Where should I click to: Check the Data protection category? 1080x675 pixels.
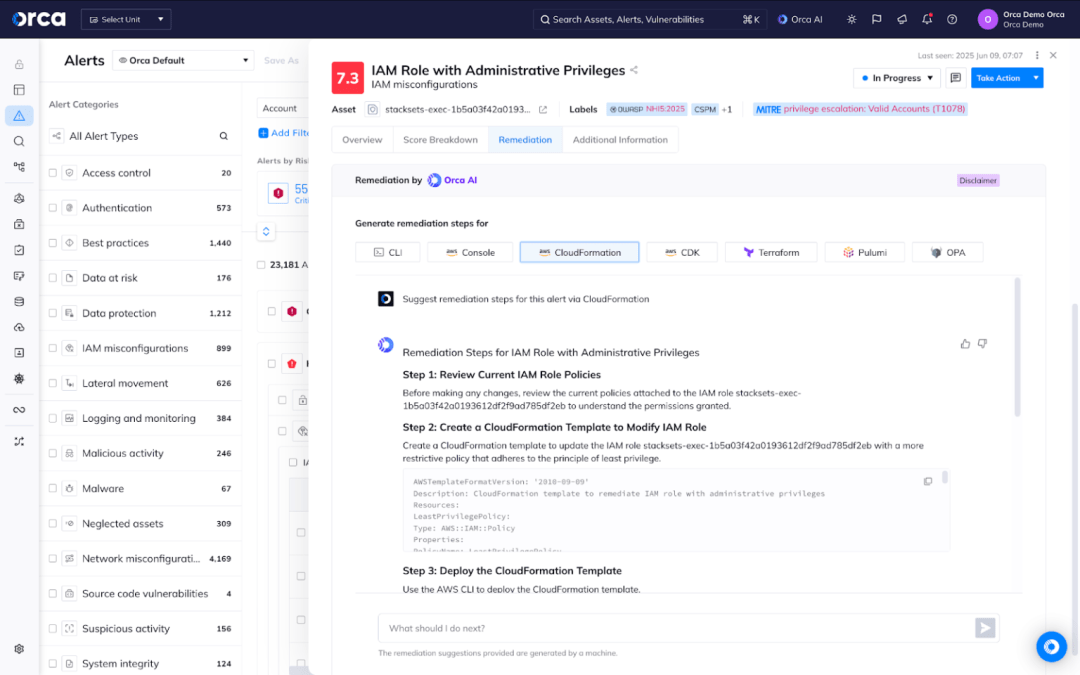(x=53, y=313)
